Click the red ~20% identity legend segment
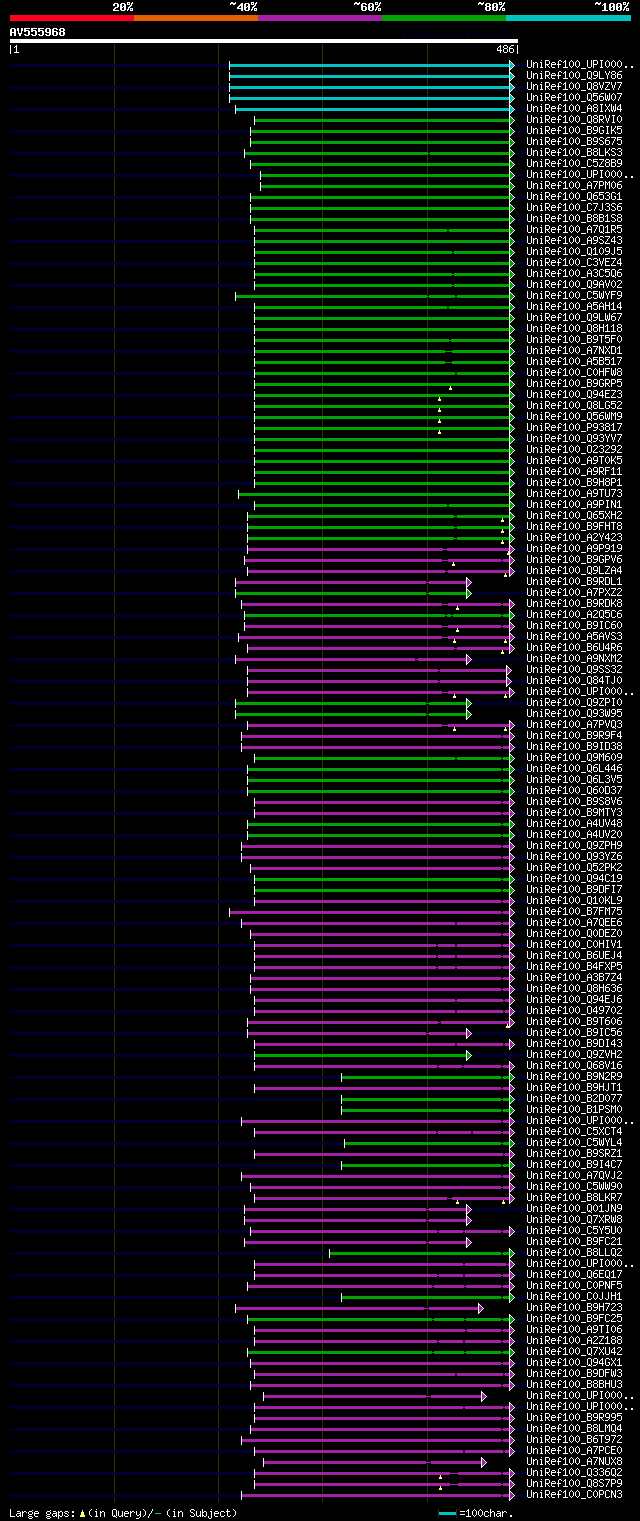 (x=71, y=18)
